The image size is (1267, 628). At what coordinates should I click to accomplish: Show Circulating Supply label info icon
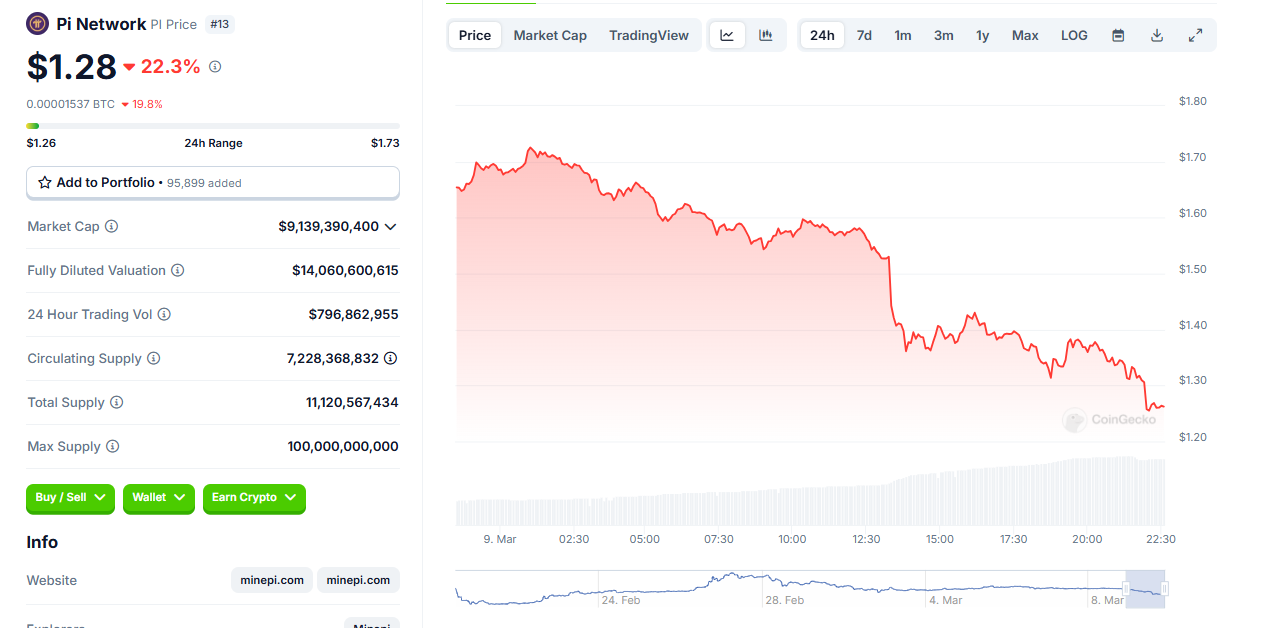[x=153, y=359]
